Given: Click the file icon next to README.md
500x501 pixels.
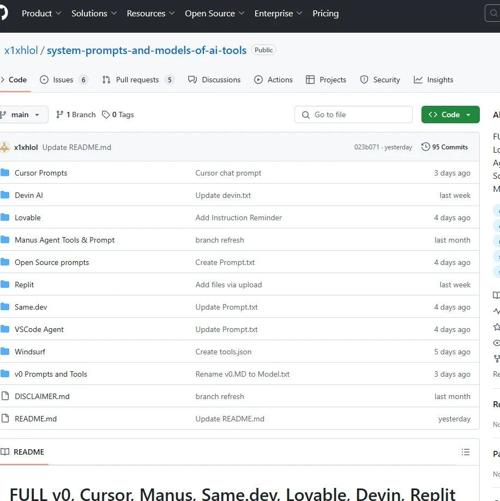Looking at the screenshot, I should click(x=5, y=418).
